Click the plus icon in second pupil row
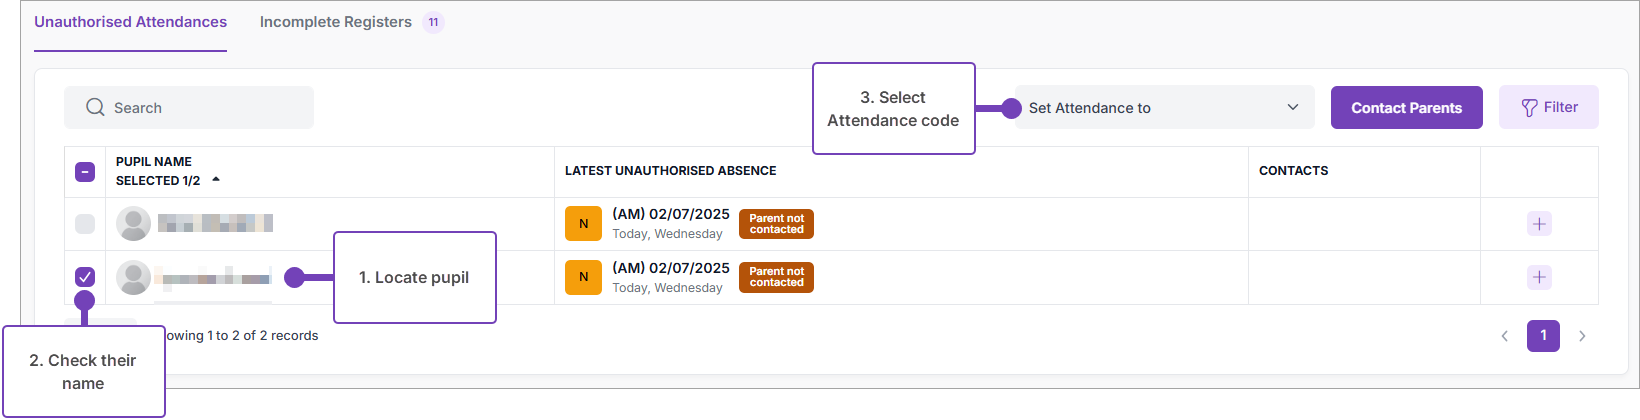The image size is (1640, 420). [x=1539, y=277]
